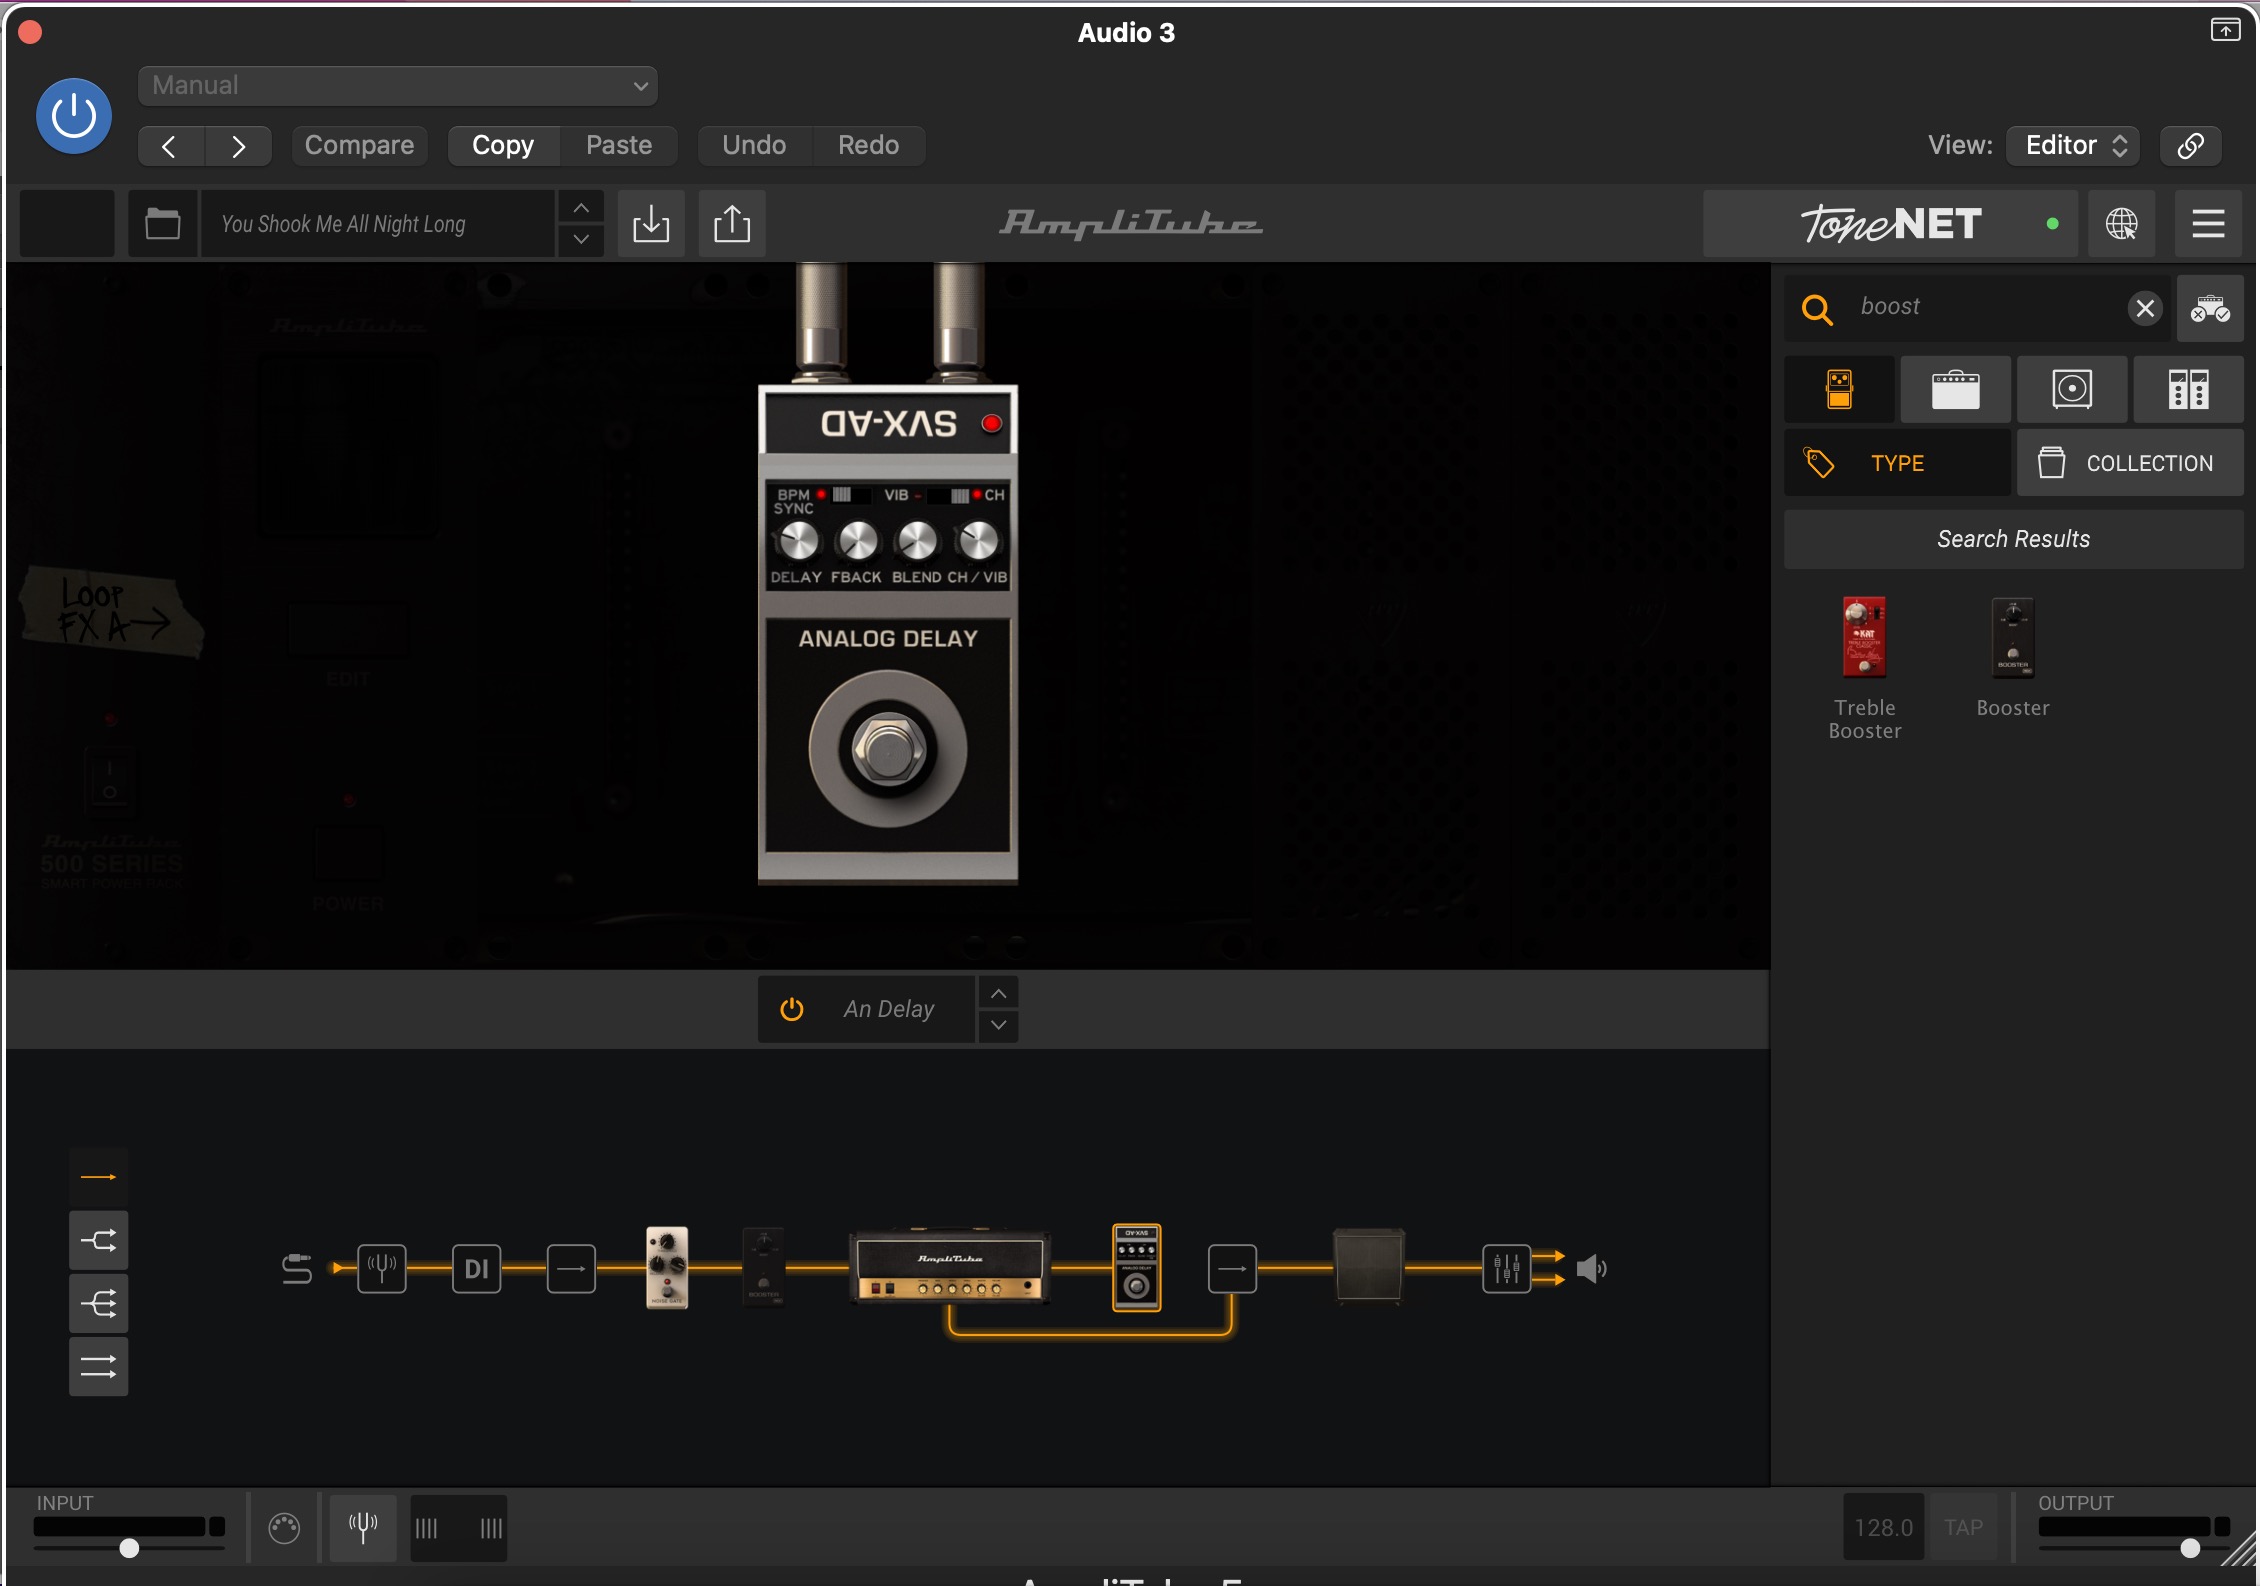Viewport: 2260px width, 1586px height.
Task: Open the Manual preset dropdown
Action: 397,86
